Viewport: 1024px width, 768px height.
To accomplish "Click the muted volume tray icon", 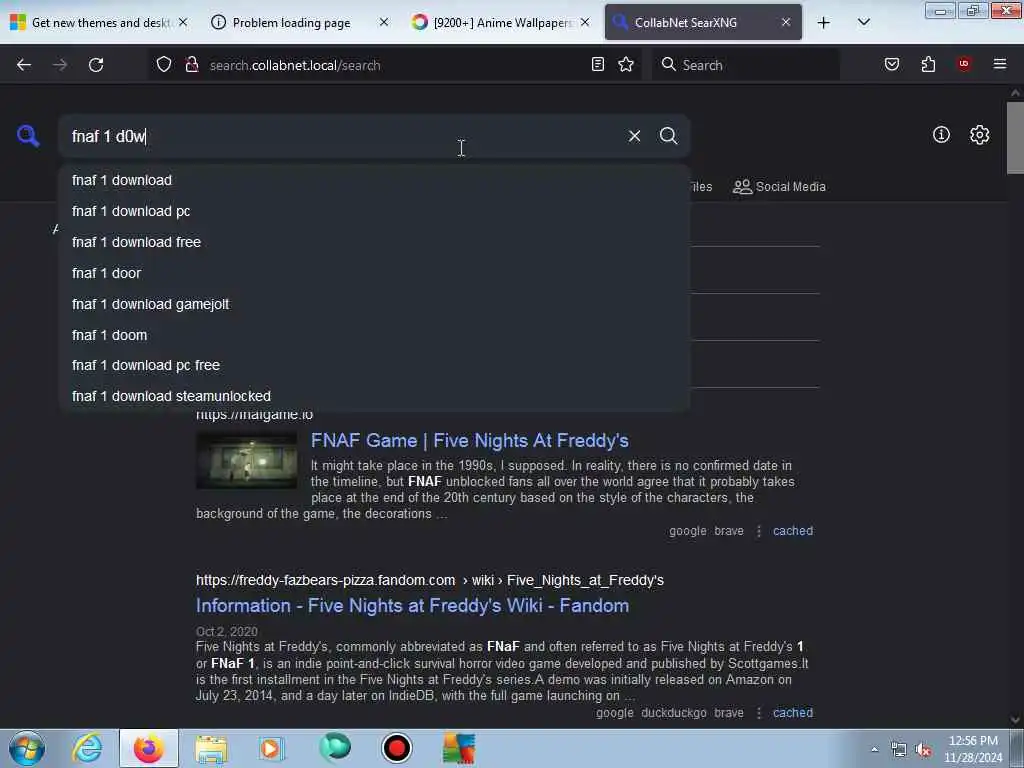I will (x=923, y=750).
